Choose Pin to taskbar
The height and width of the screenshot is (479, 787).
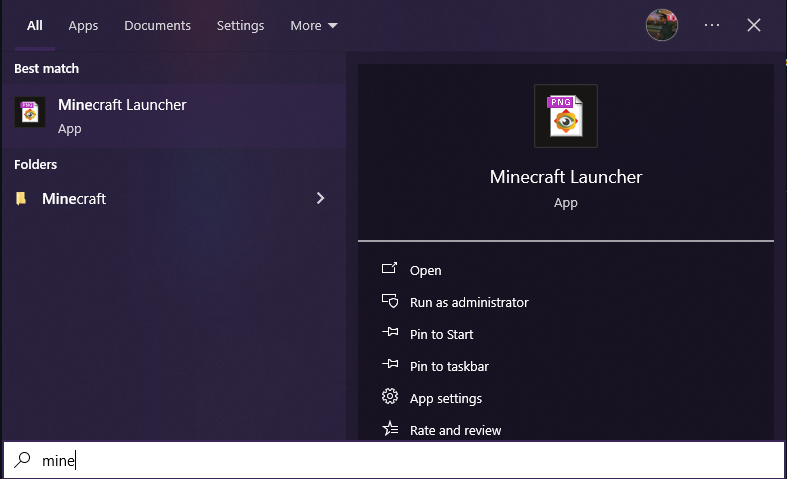tap(449, 367)
